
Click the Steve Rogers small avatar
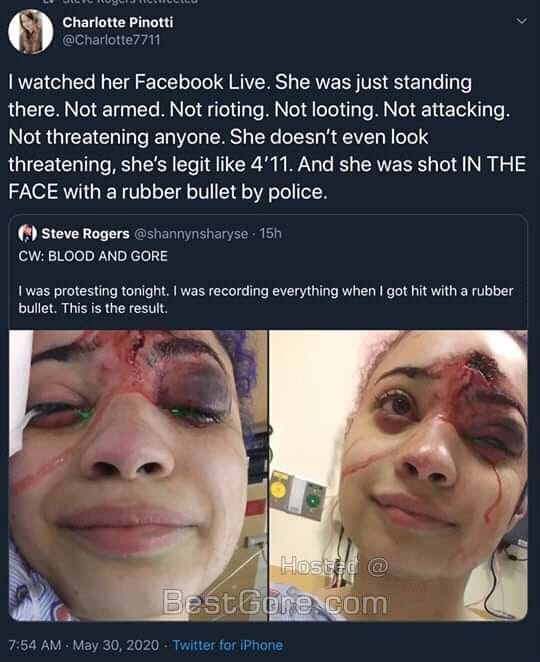coord(27,233)
